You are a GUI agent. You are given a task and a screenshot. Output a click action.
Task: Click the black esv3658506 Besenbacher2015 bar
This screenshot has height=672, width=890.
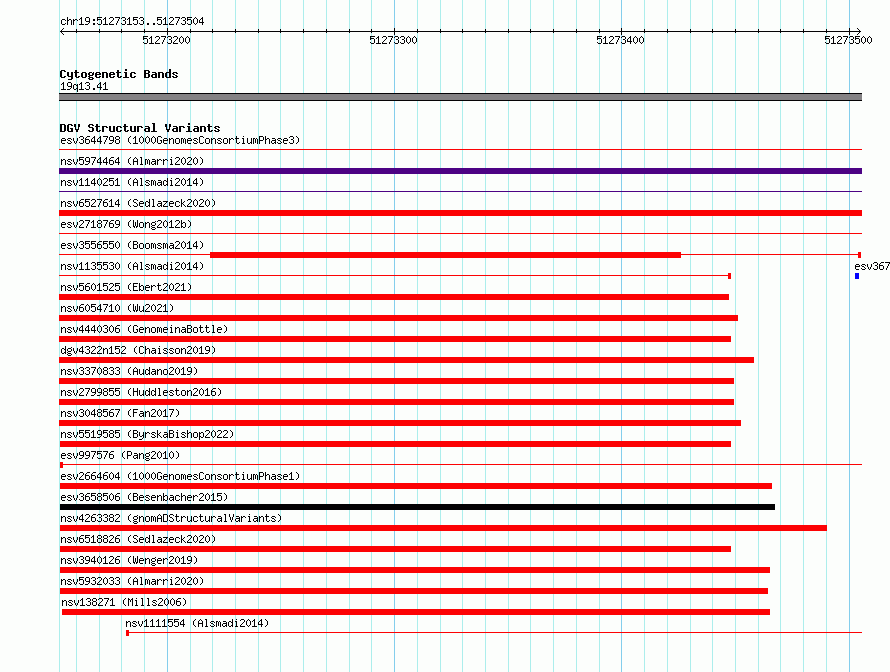coord(417,507)
